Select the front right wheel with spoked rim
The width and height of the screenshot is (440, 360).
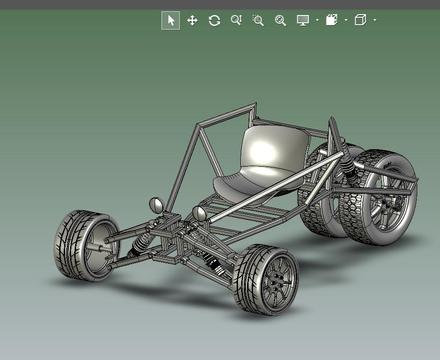pos(265,279)
